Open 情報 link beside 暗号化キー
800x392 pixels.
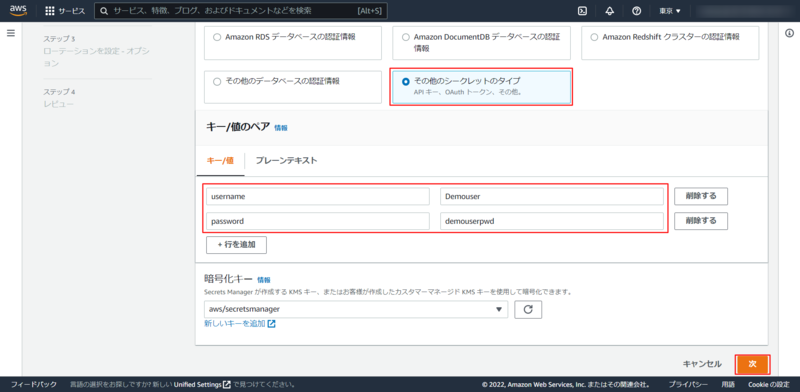coord(264,280)
